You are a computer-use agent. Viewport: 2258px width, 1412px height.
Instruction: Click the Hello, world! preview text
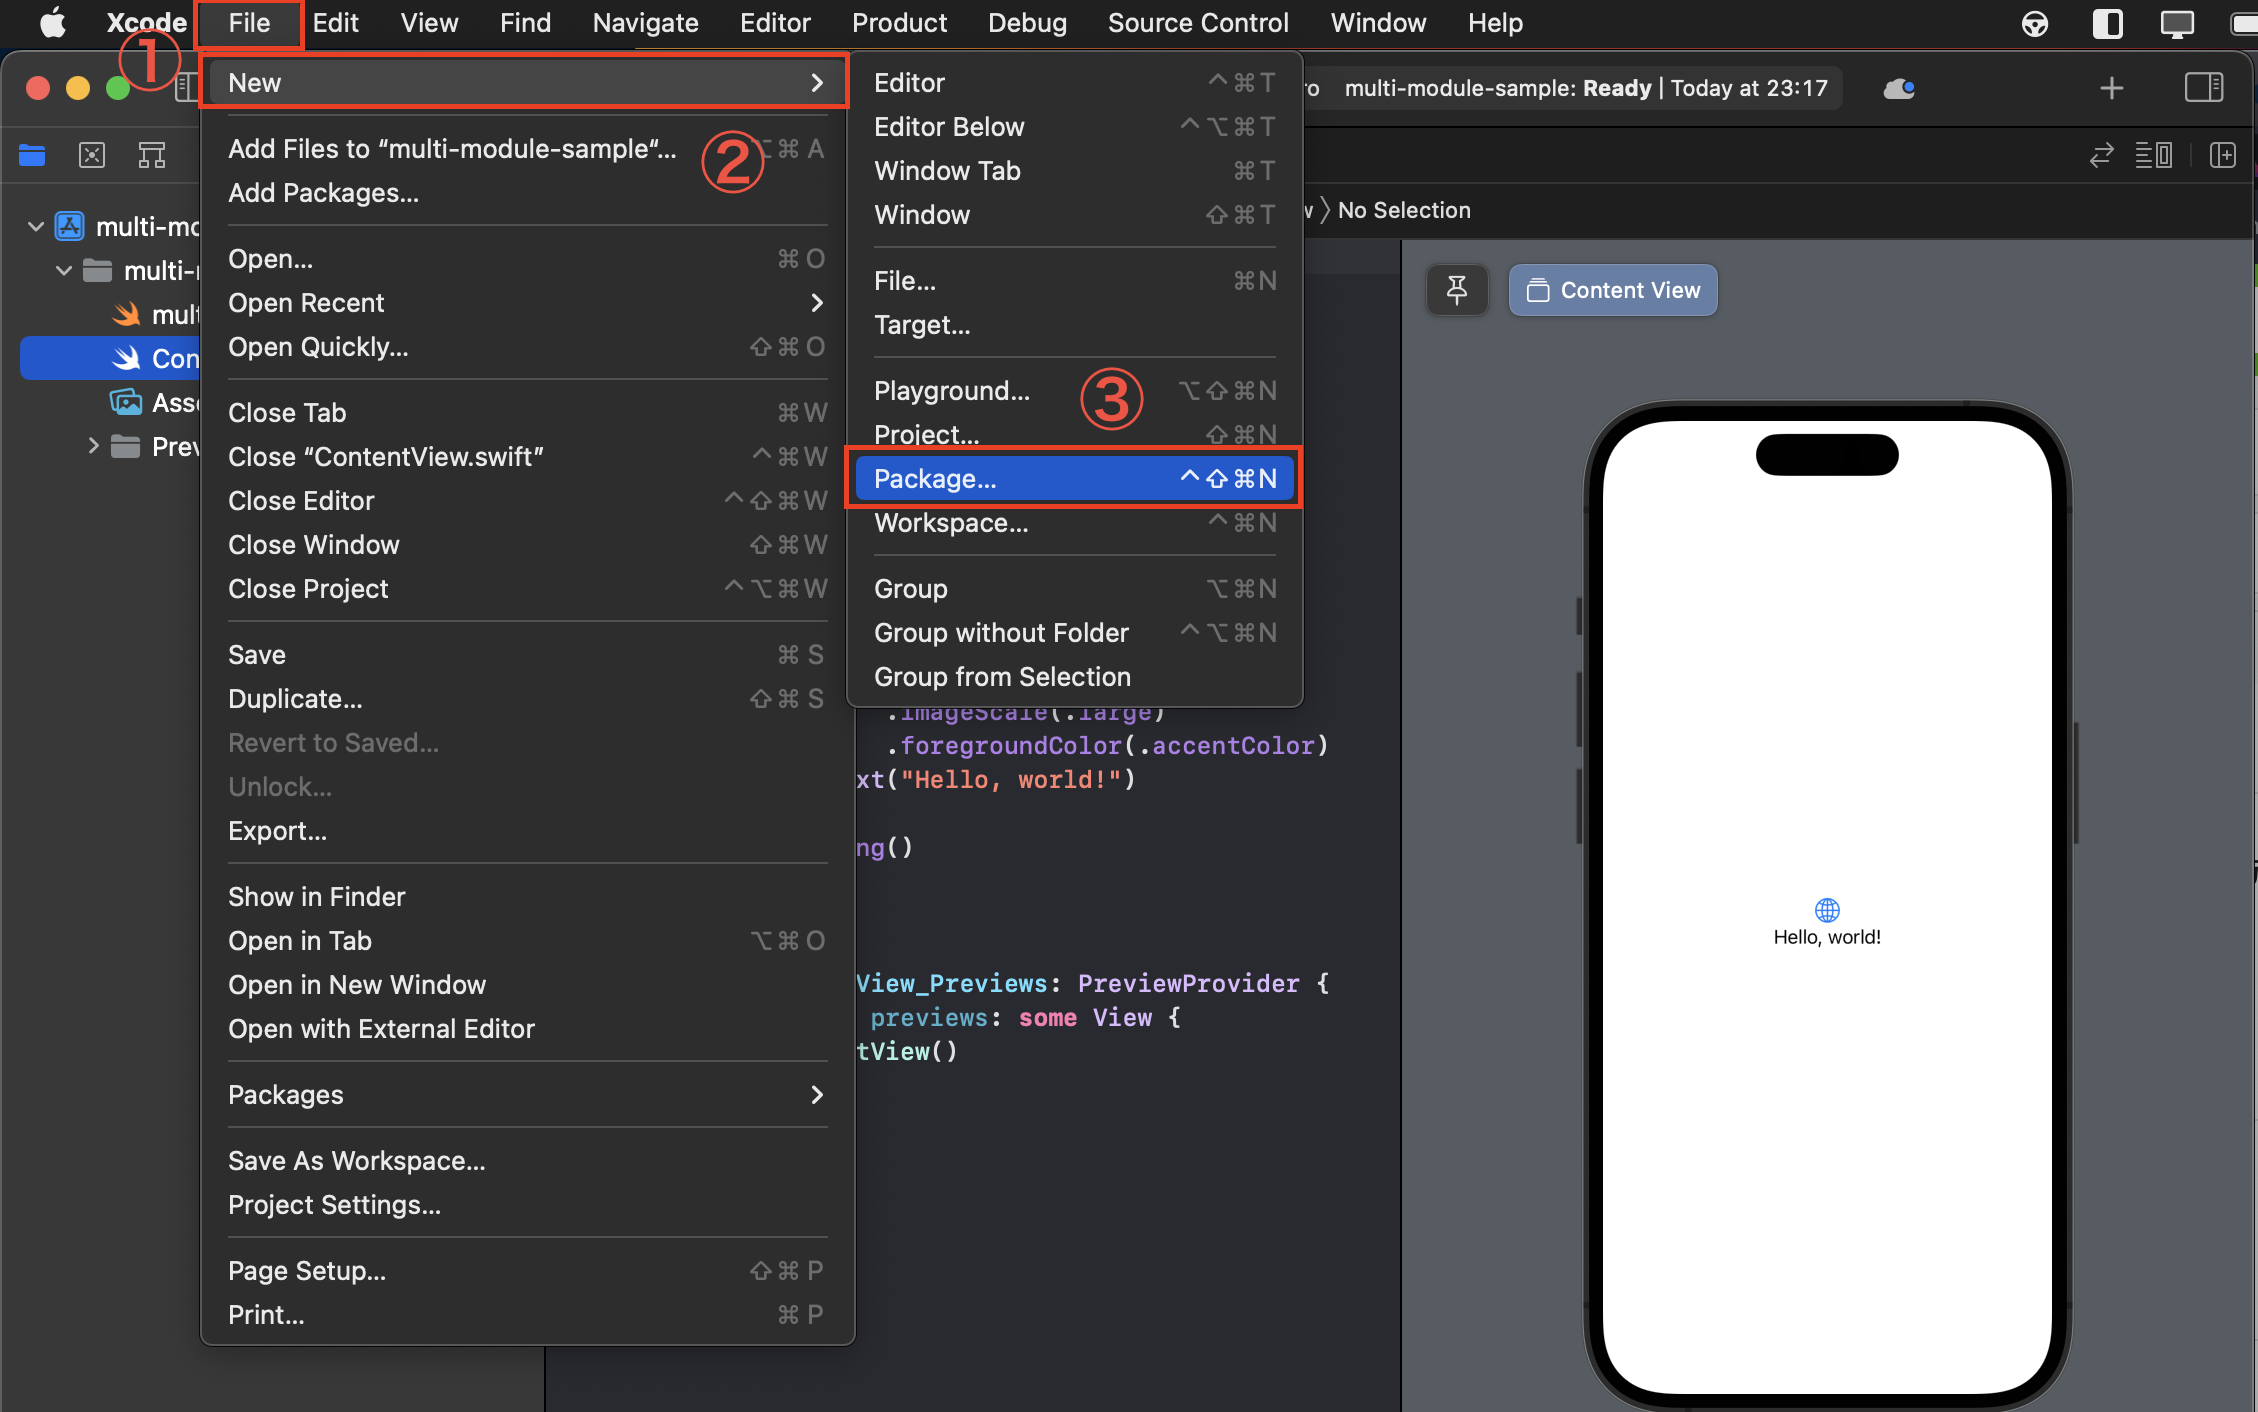tap(1826, 937)
